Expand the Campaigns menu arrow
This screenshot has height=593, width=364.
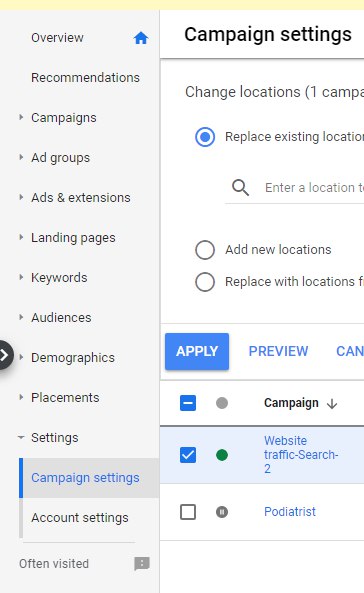[21, 118]
